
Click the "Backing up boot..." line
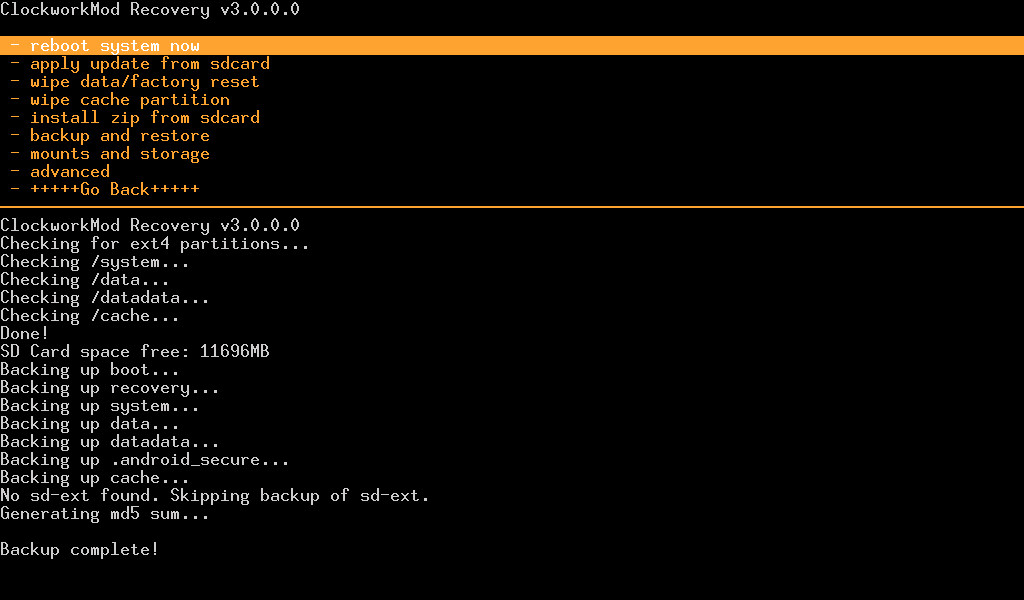click(89, 370)
